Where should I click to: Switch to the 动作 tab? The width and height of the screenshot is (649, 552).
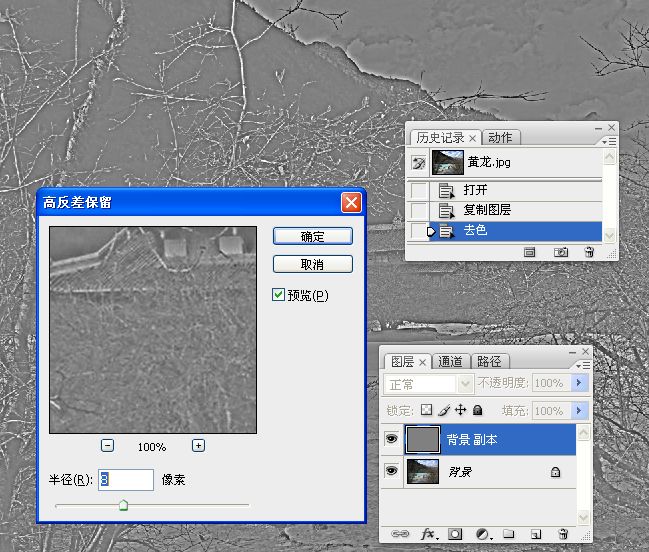pyautogui.click(x=500, y=137)
